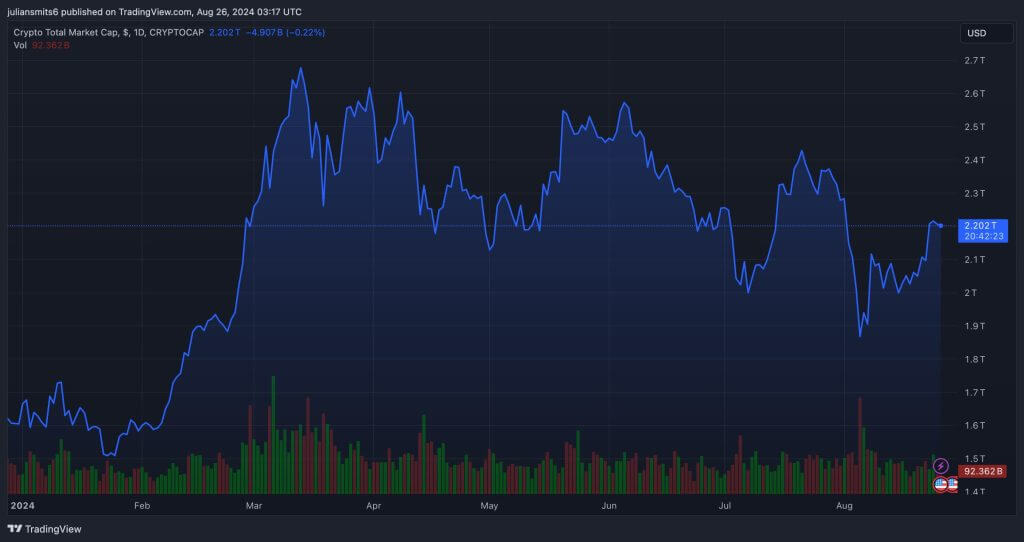Click the '2.5 T' price axis label

coord(974,127)
